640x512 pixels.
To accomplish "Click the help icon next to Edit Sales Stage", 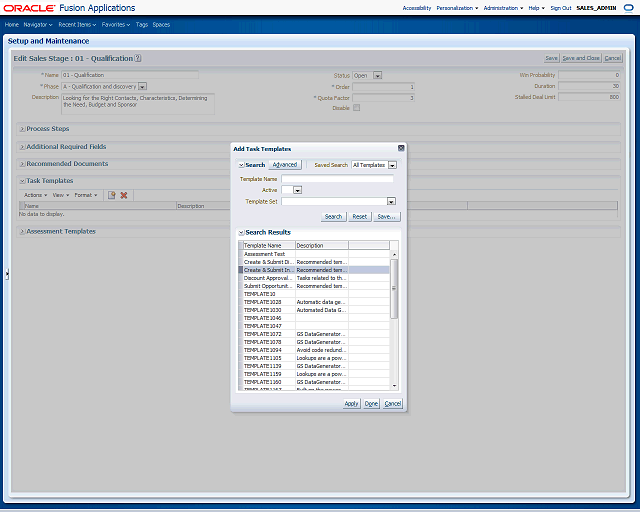I will (x=138, y=58).
